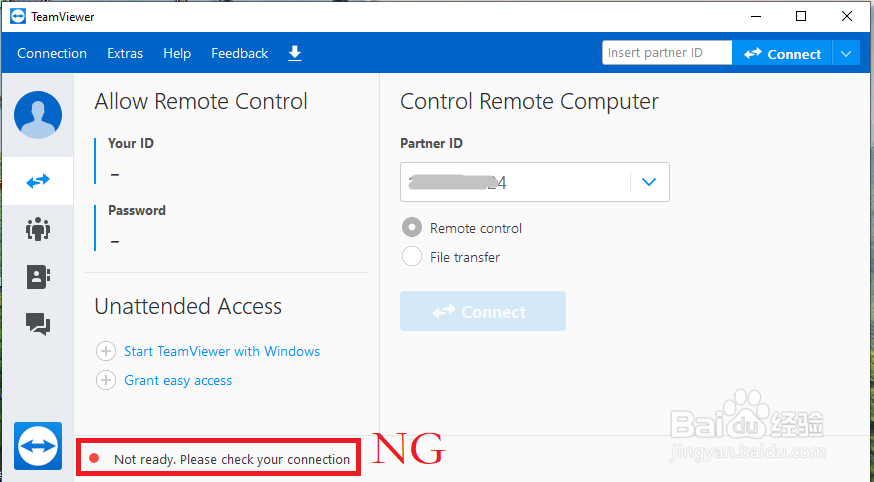
Task: Click the Insert partner ID field
Action: [667, 53]
